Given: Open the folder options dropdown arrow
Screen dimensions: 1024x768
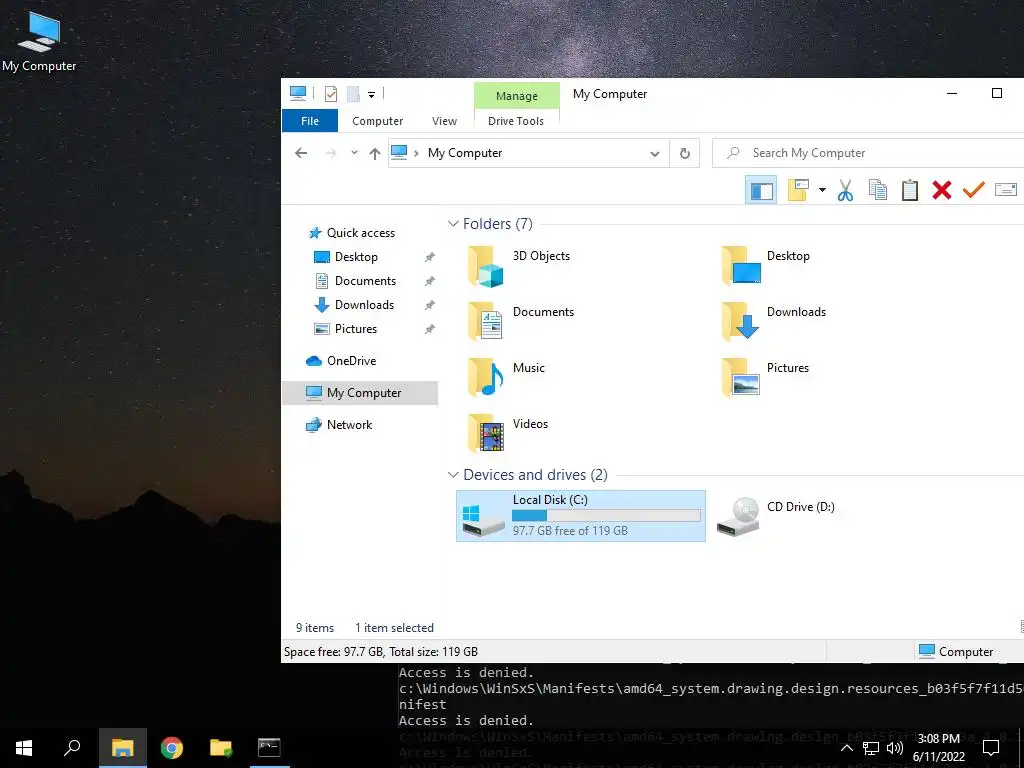Looking at the screenshot, I should (x=822, y=190).
